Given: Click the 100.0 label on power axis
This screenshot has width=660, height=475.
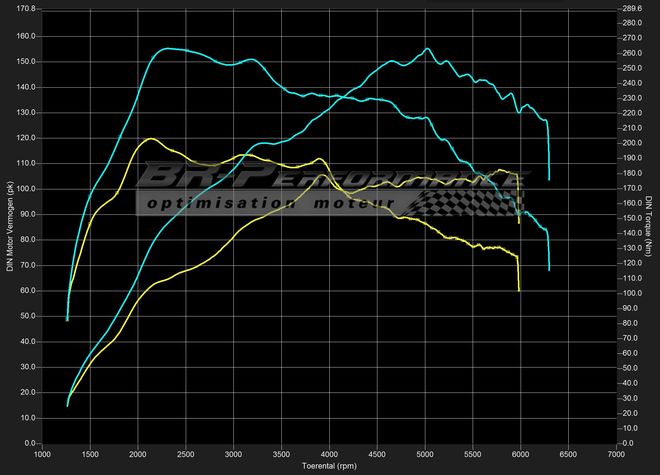Looking at the screenshot, I should click(25, 188).
